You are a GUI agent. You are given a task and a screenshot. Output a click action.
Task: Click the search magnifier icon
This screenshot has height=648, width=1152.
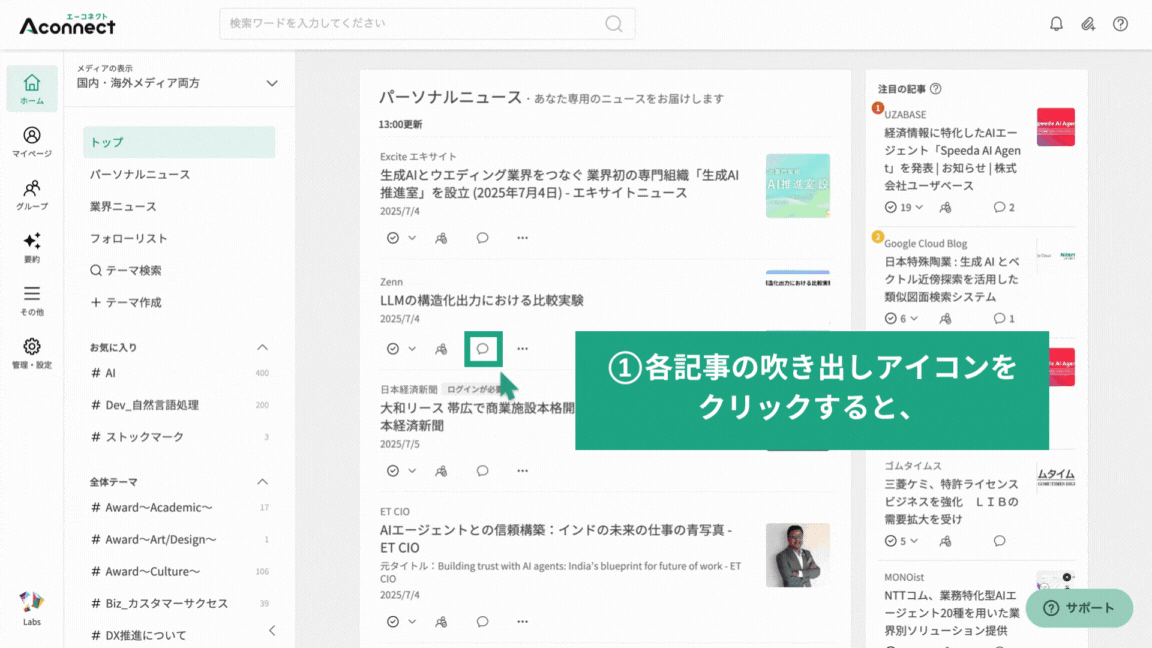pyautogui.click(x=613, y=24)
